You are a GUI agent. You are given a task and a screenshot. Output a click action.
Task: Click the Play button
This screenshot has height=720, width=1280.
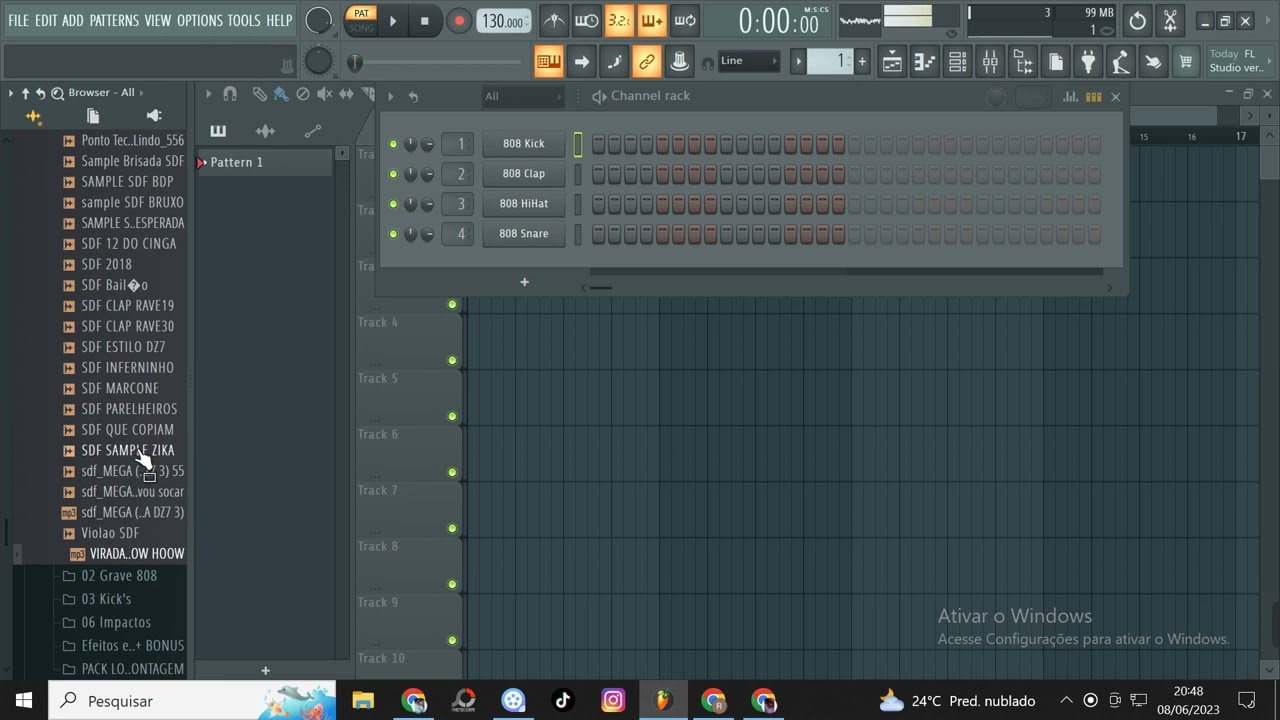[x=393, y=21]
